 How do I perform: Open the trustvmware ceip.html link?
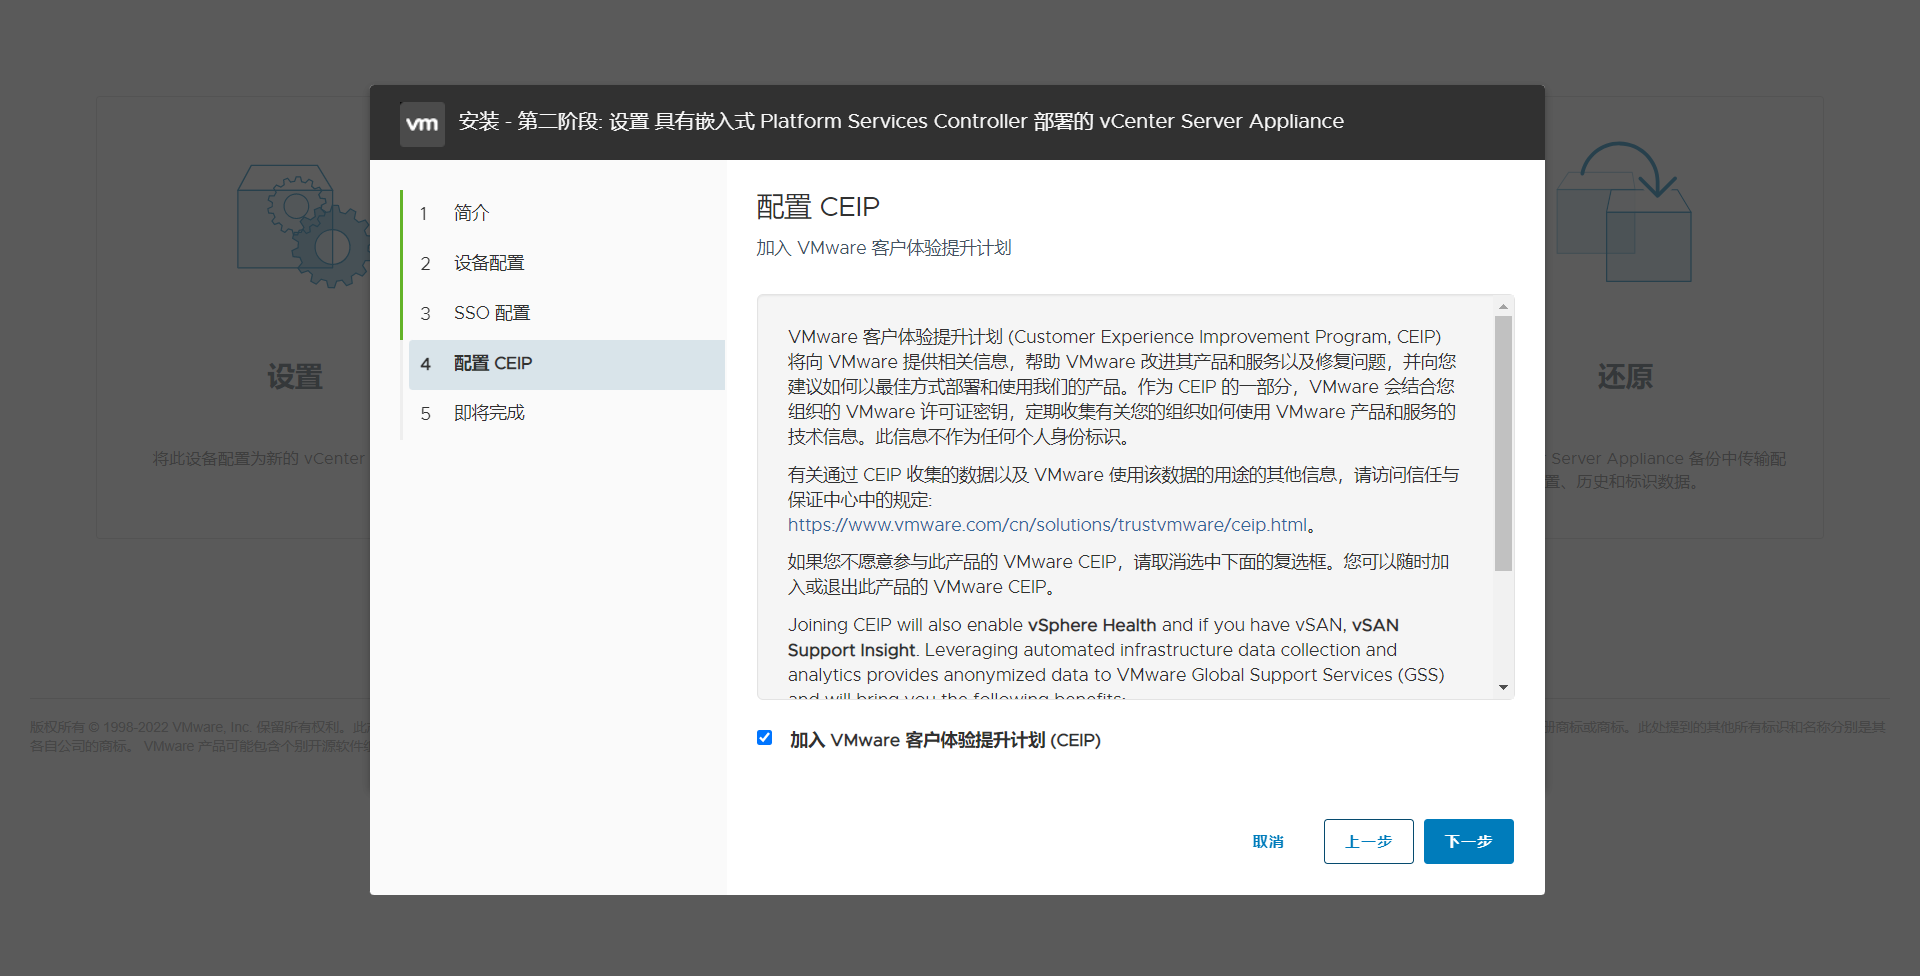coord(1047,525)
